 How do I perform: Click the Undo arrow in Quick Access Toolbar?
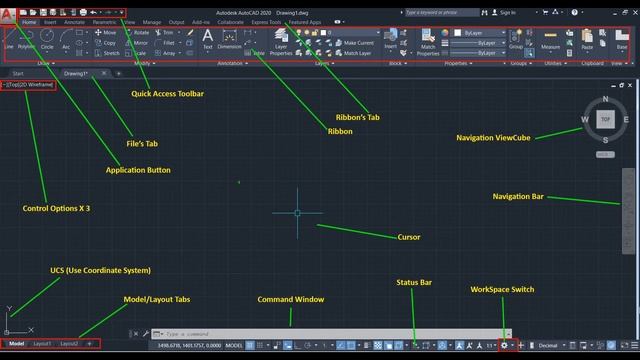click(93, 13)
